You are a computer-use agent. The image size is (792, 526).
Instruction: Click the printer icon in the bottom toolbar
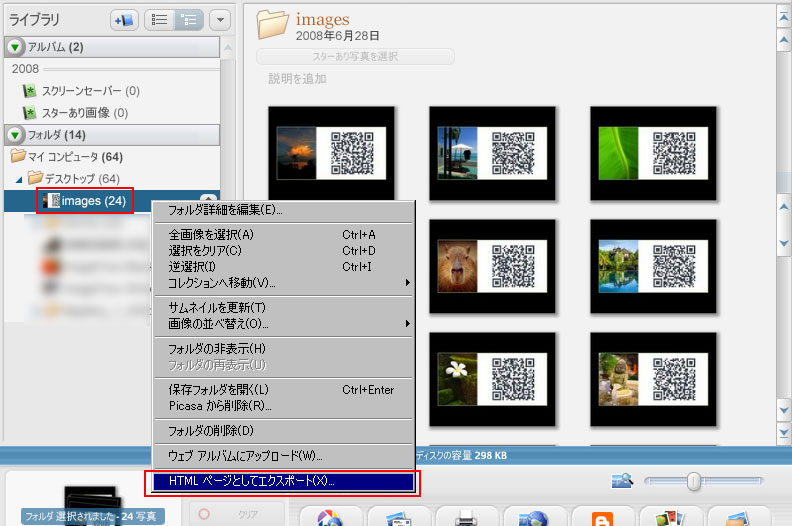pos(466,516)
